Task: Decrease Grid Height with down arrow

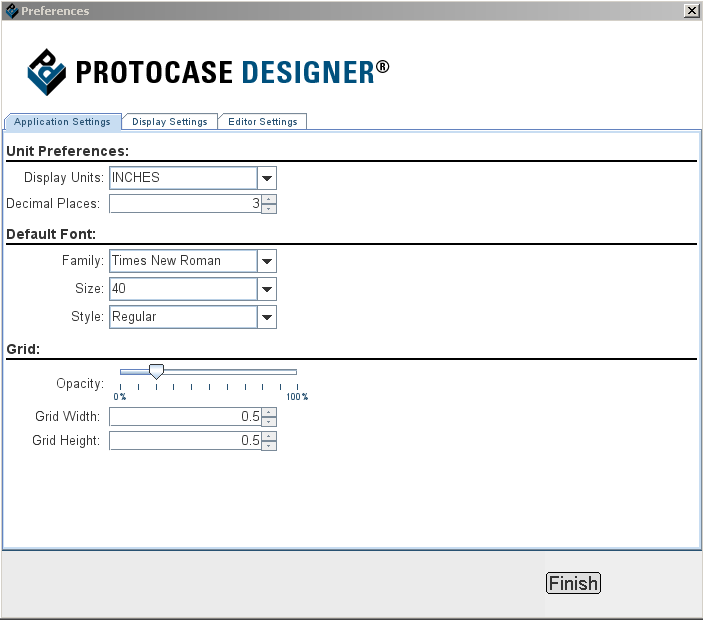Action: coord(269,446)
